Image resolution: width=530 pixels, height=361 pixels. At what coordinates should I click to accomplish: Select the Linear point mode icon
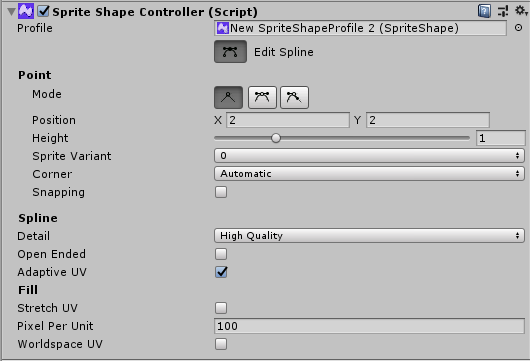228,97
